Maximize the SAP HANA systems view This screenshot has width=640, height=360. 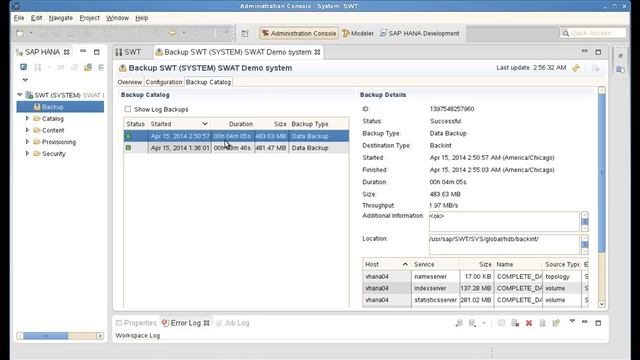click(96, 52)
